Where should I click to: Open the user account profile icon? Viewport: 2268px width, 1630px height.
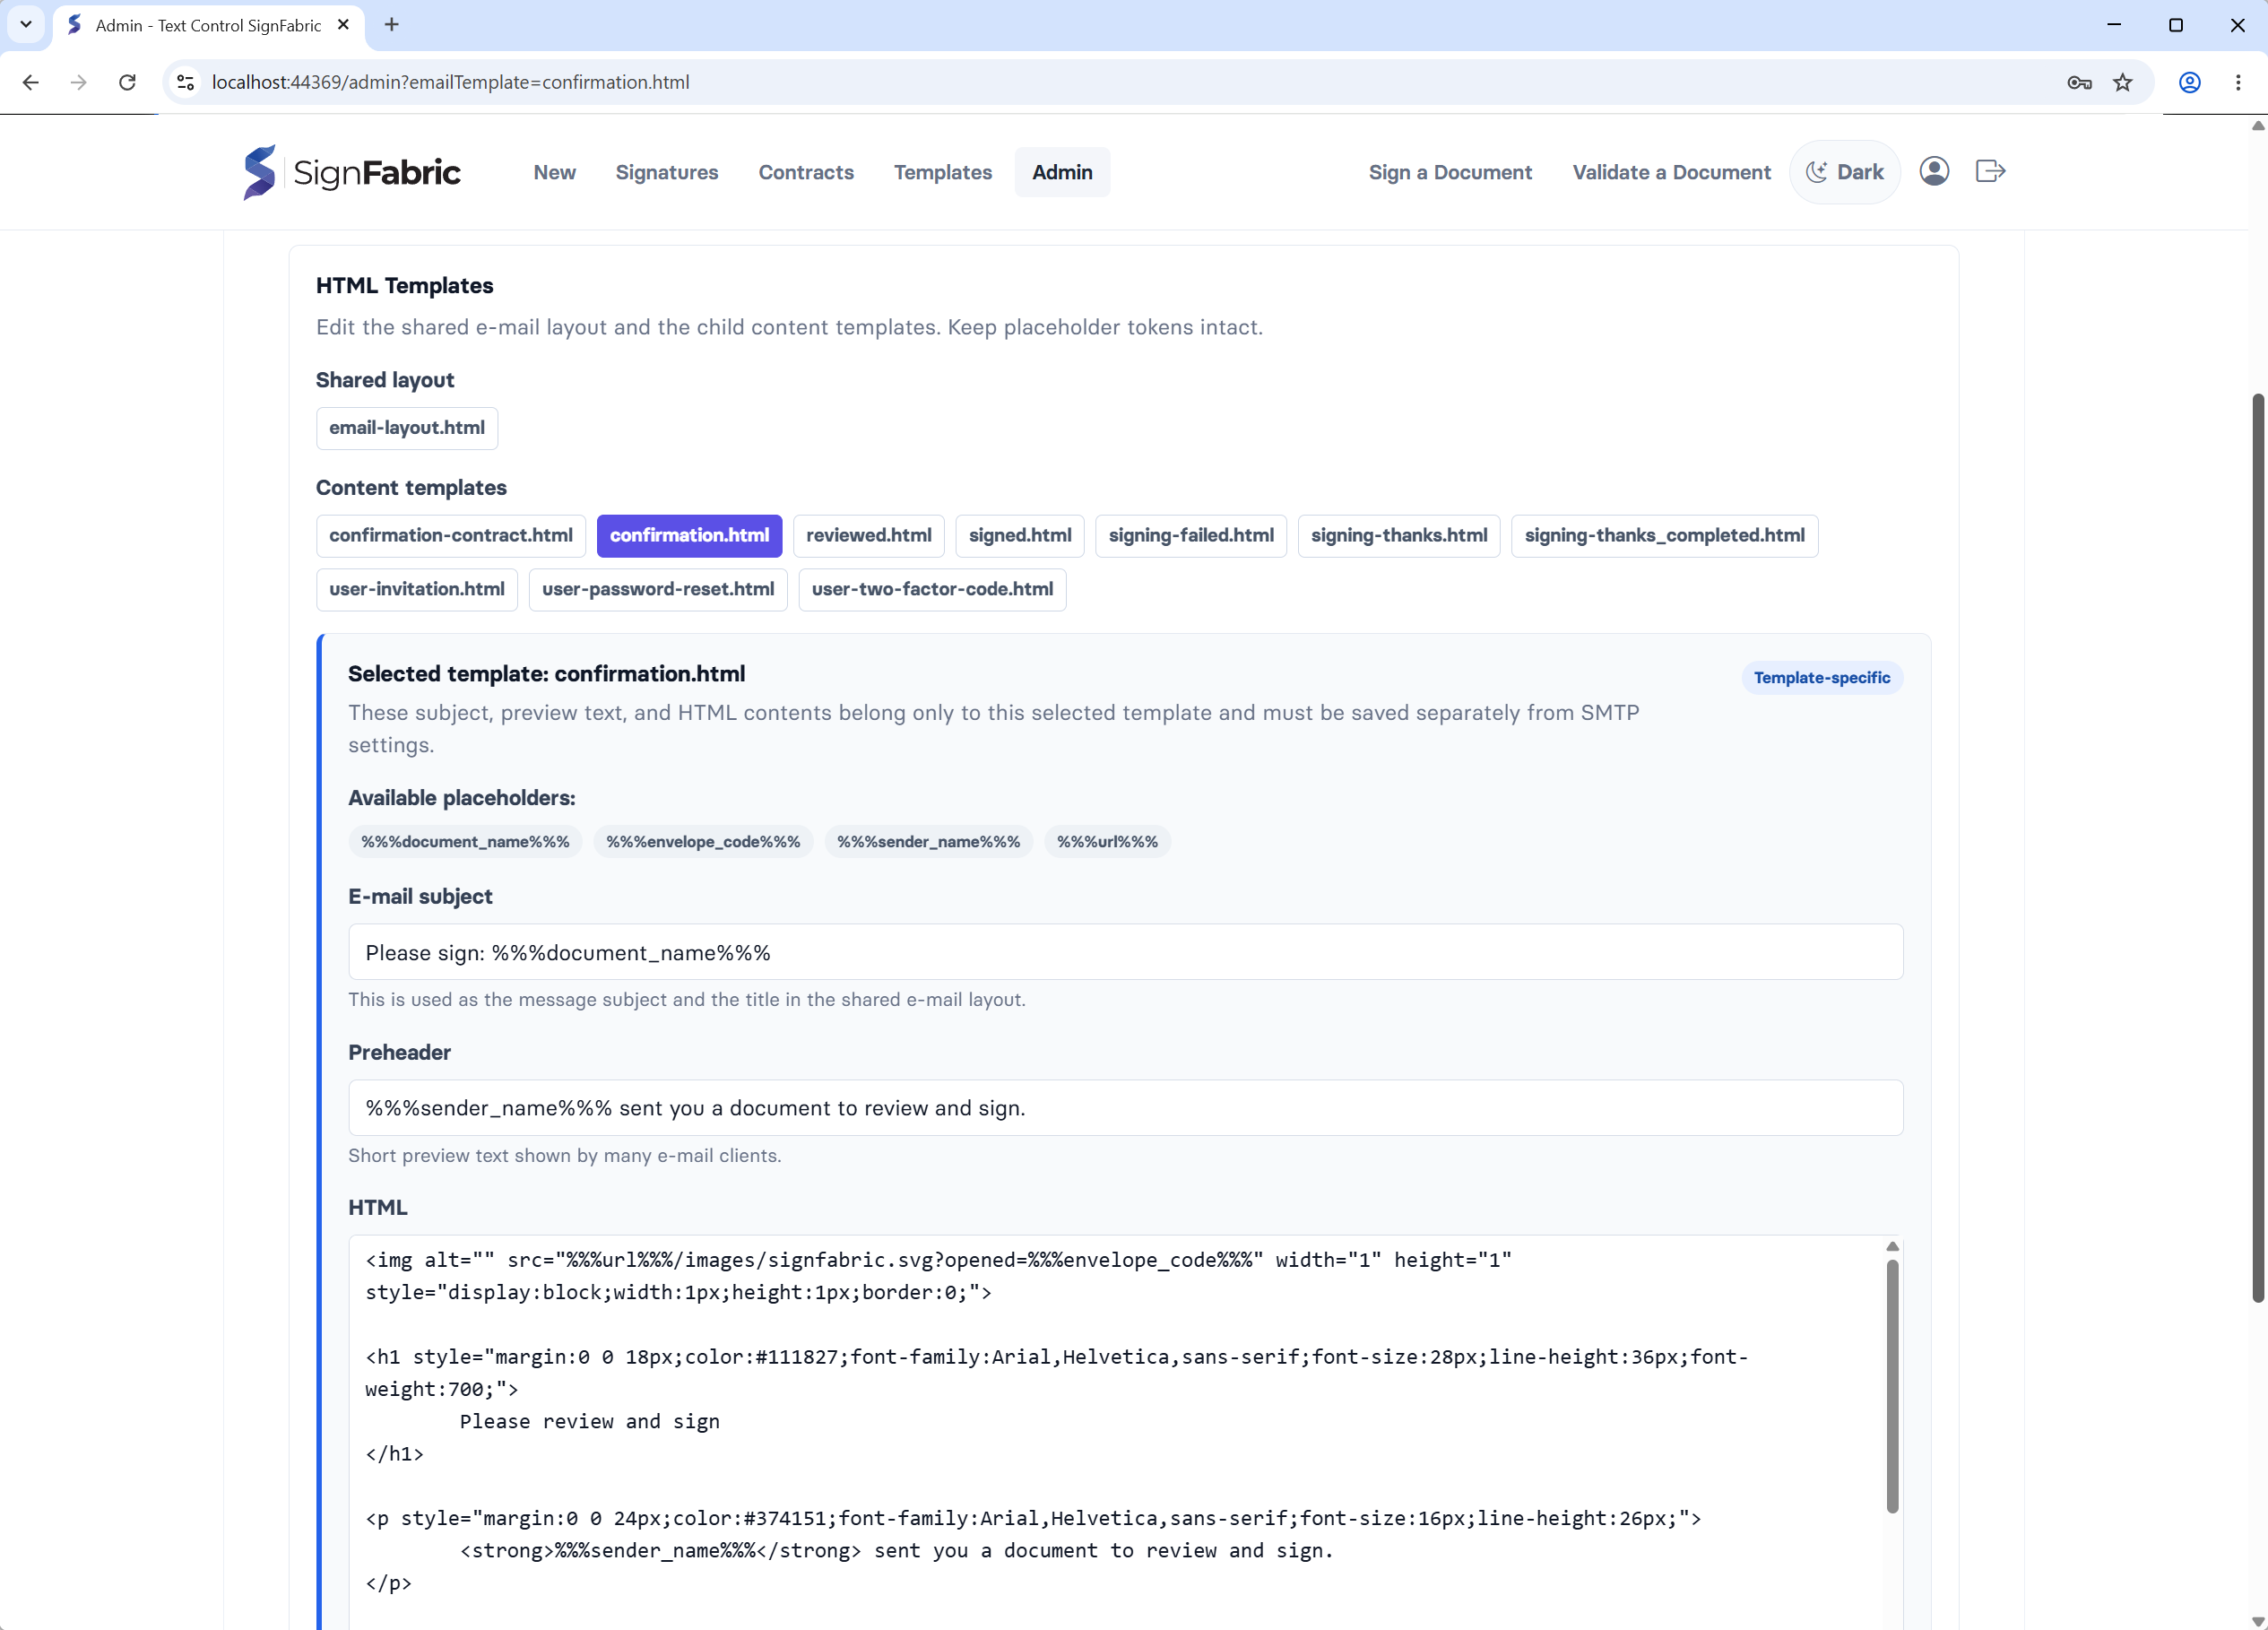1934,171
